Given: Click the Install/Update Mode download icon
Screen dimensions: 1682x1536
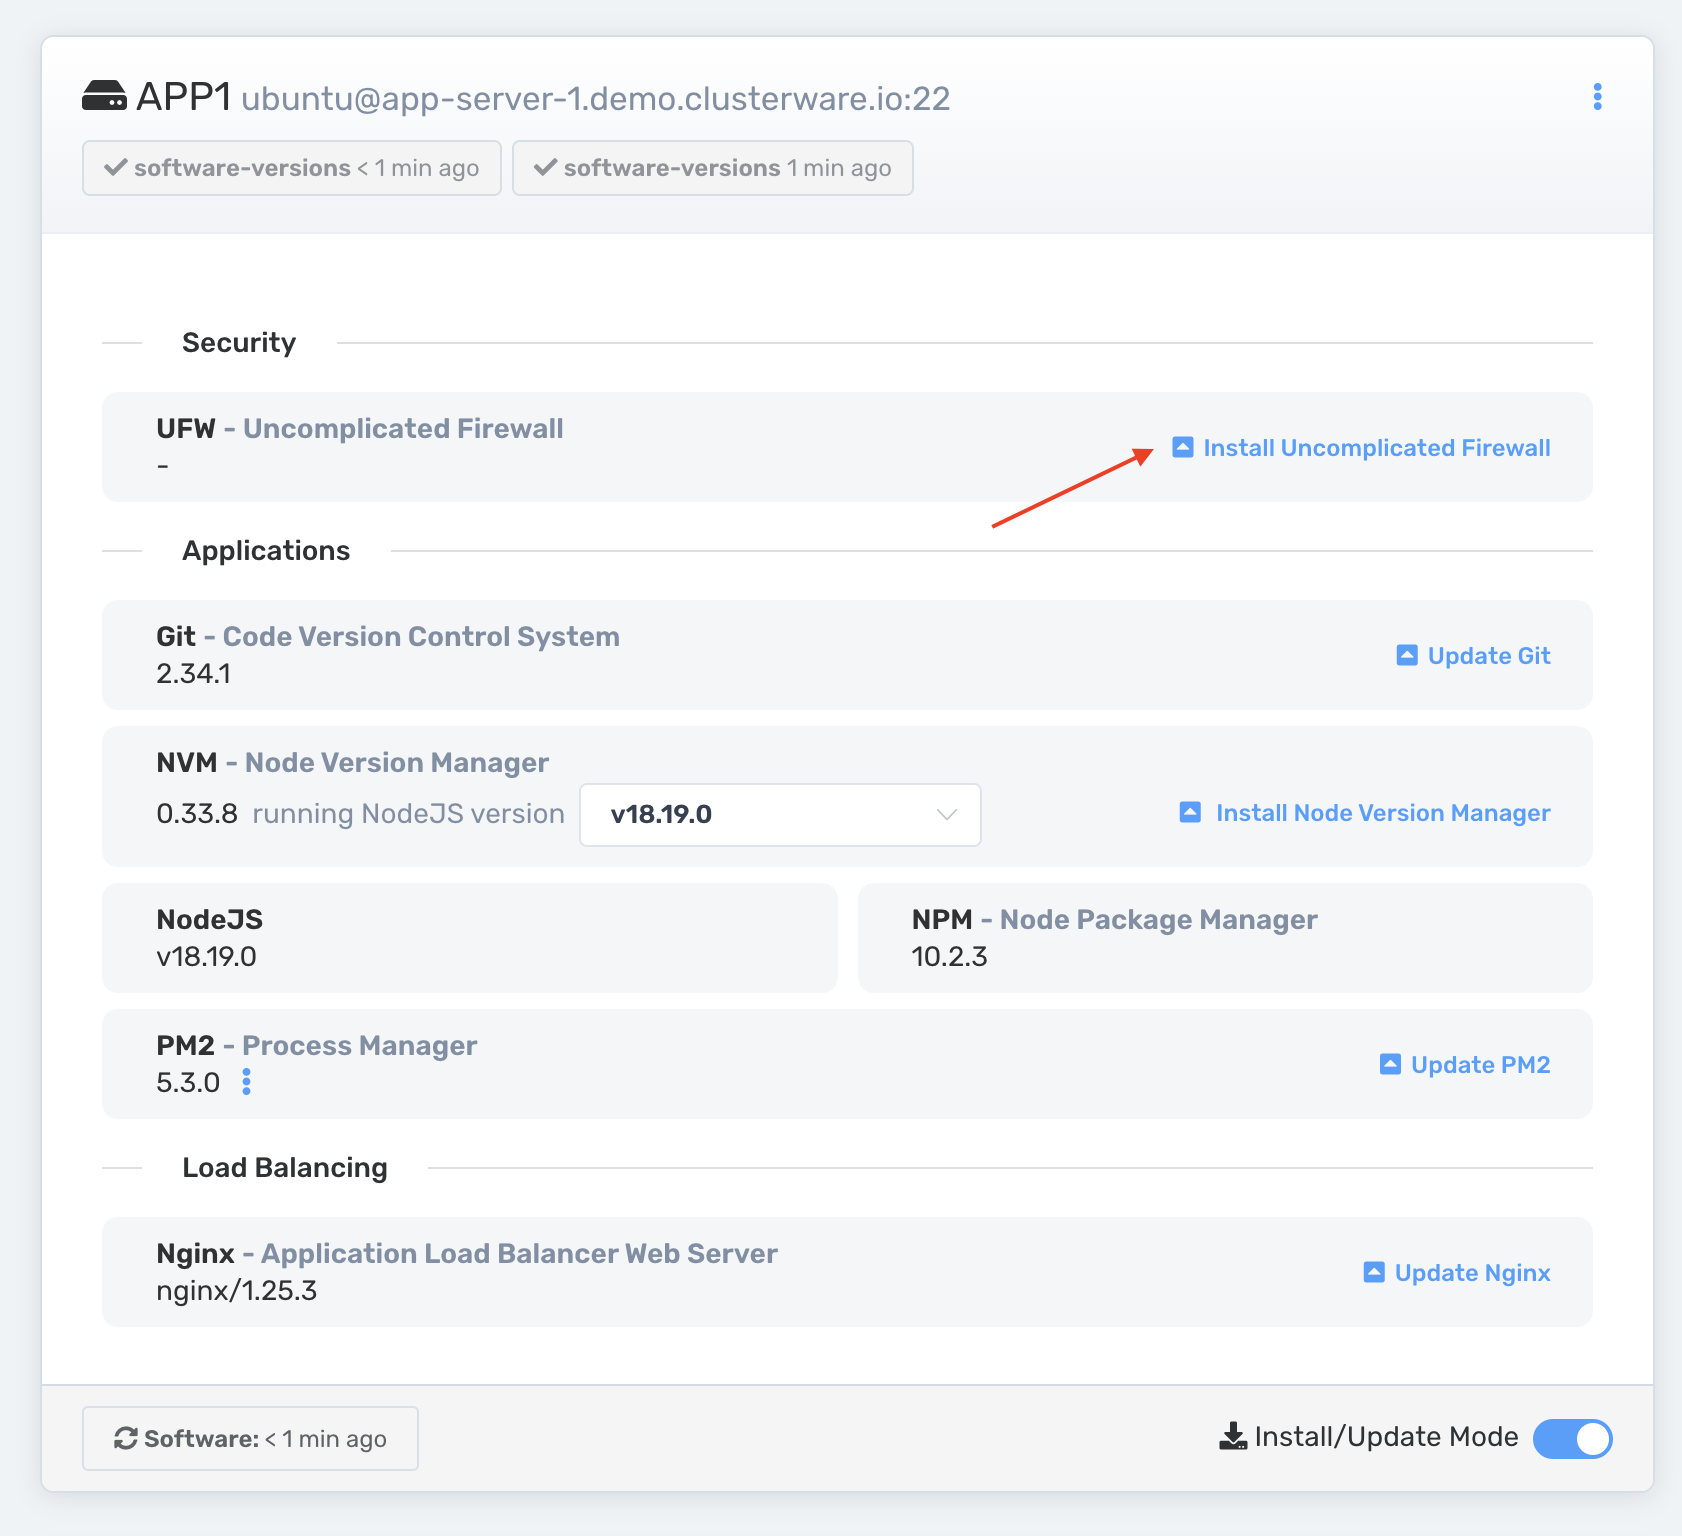Looking at the screenshot, I should pos(1233,1436).
